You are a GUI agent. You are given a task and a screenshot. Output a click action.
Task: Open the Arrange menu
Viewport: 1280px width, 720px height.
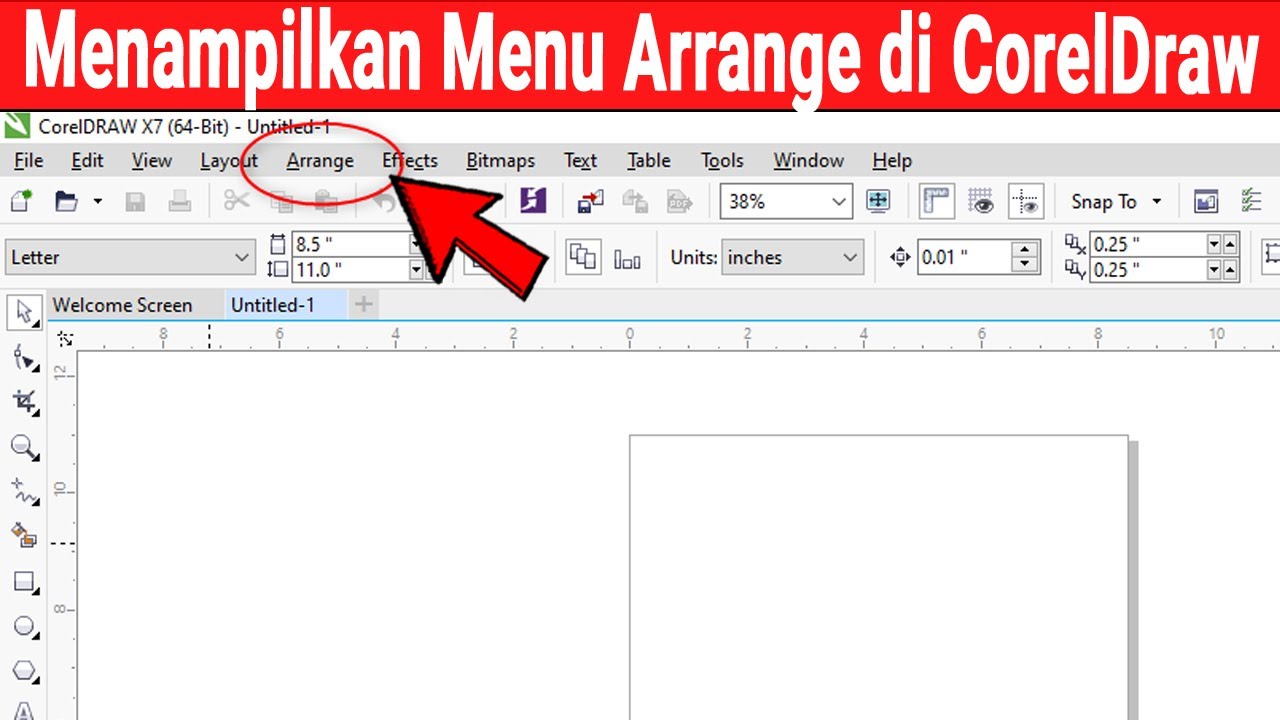click(x=320, y=160)
